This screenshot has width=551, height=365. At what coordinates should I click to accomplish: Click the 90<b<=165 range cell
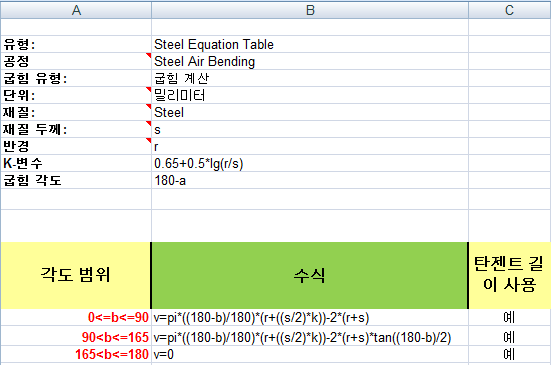pos(76,337)
